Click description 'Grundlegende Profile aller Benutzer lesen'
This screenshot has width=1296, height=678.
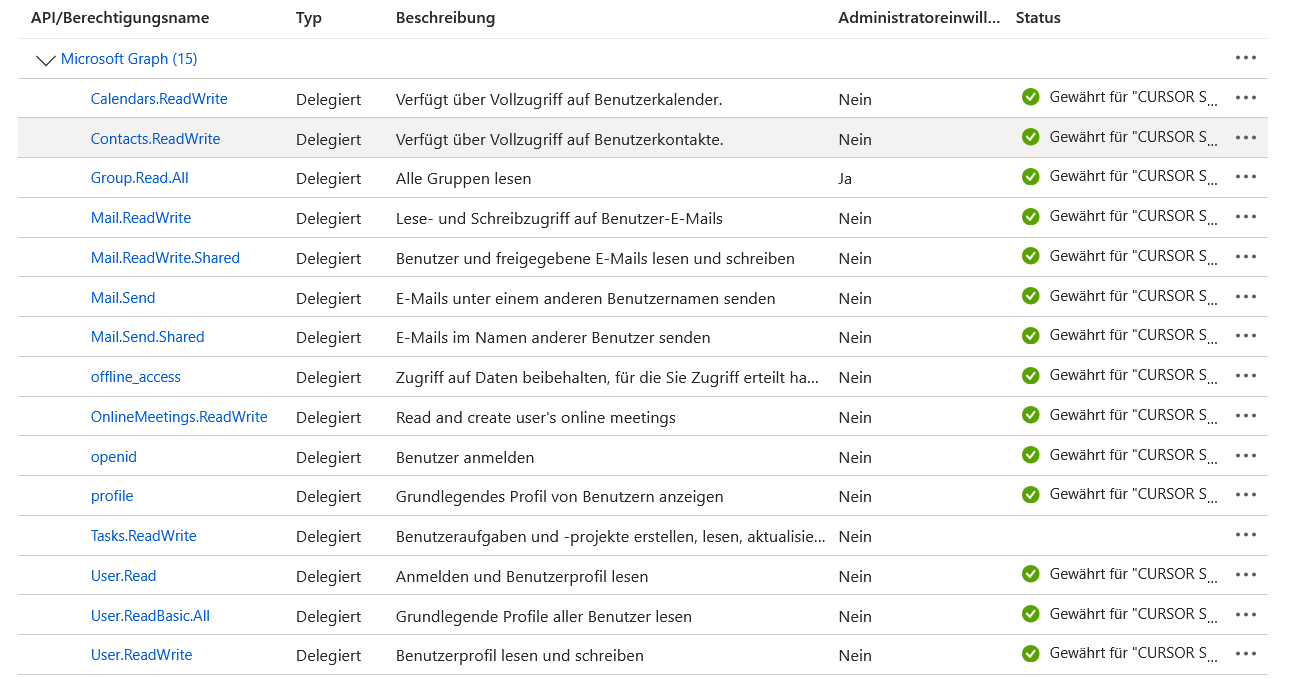(544, 616)
